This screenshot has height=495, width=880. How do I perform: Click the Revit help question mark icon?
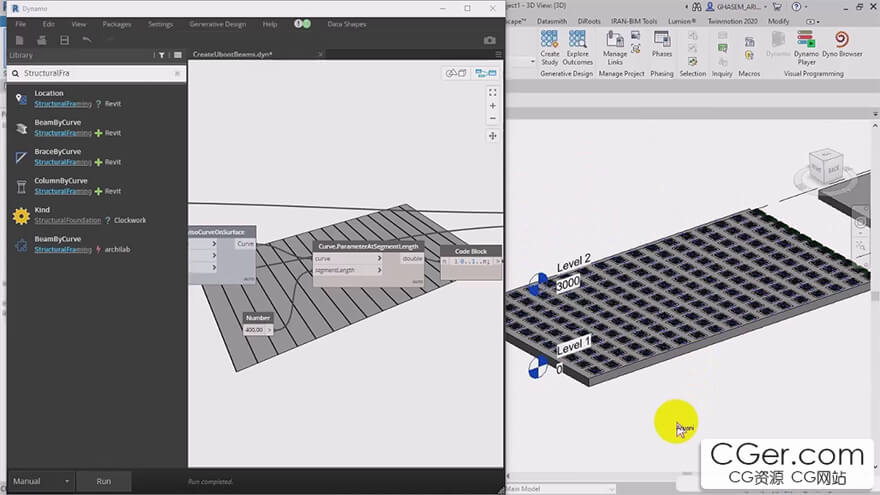(796, 7)
